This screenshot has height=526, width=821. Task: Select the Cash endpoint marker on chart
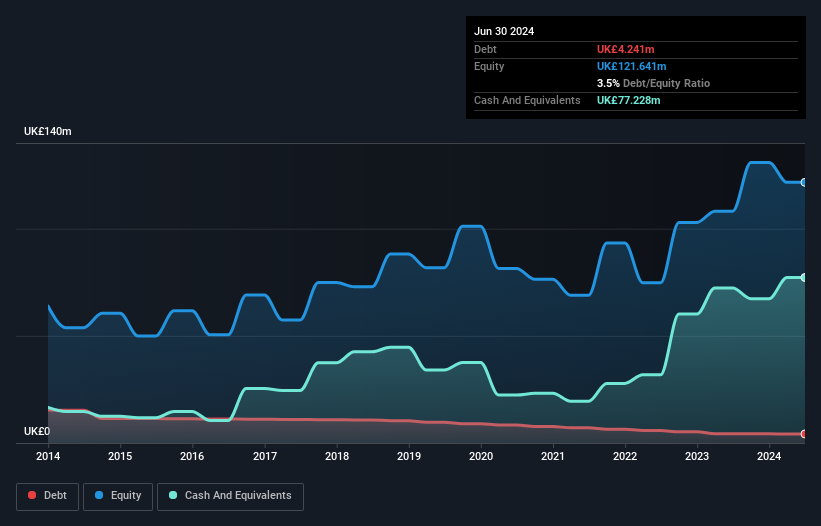coord(804,277)
